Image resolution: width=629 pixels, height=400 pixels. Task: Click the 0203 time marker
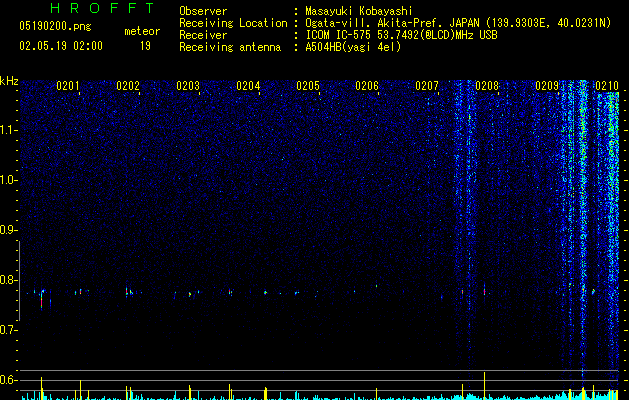coord(188,86)
